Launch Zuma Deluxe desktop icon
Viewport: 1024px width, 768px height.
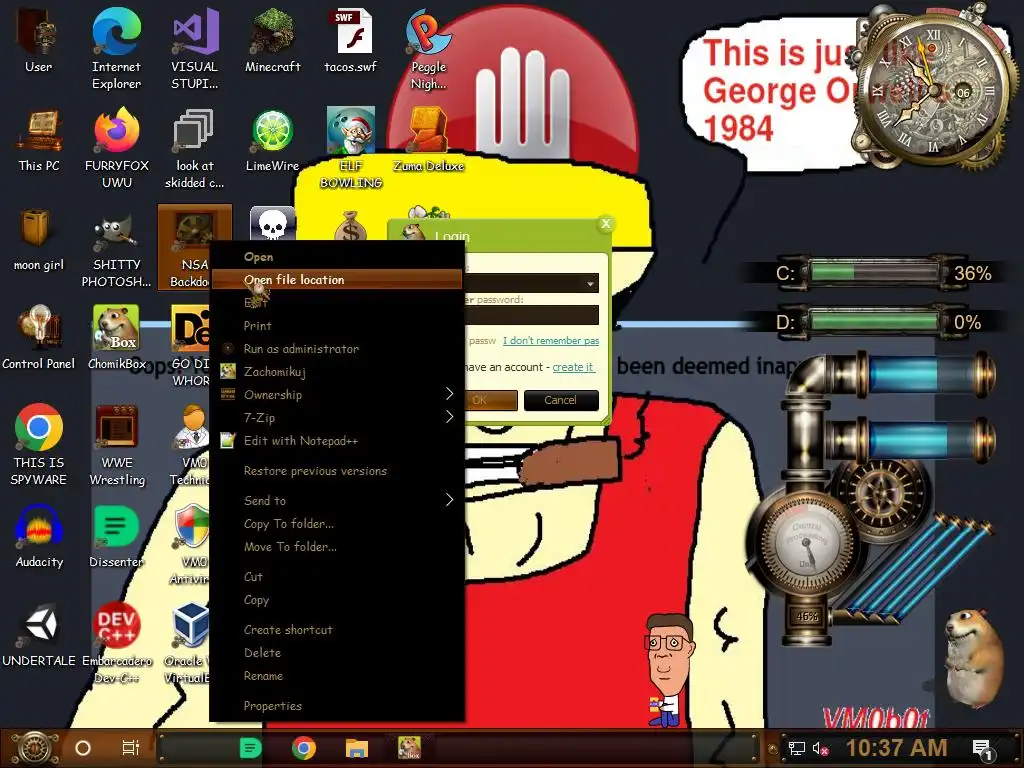click(428, 140)
